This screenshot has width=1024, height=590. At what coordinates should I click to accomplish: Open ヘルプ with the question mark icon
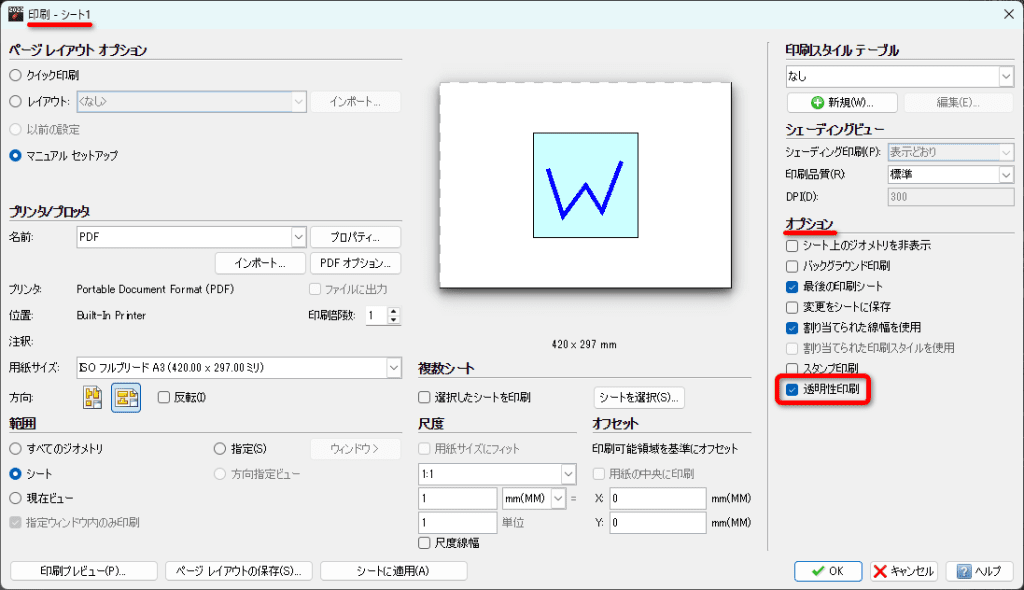980,571
